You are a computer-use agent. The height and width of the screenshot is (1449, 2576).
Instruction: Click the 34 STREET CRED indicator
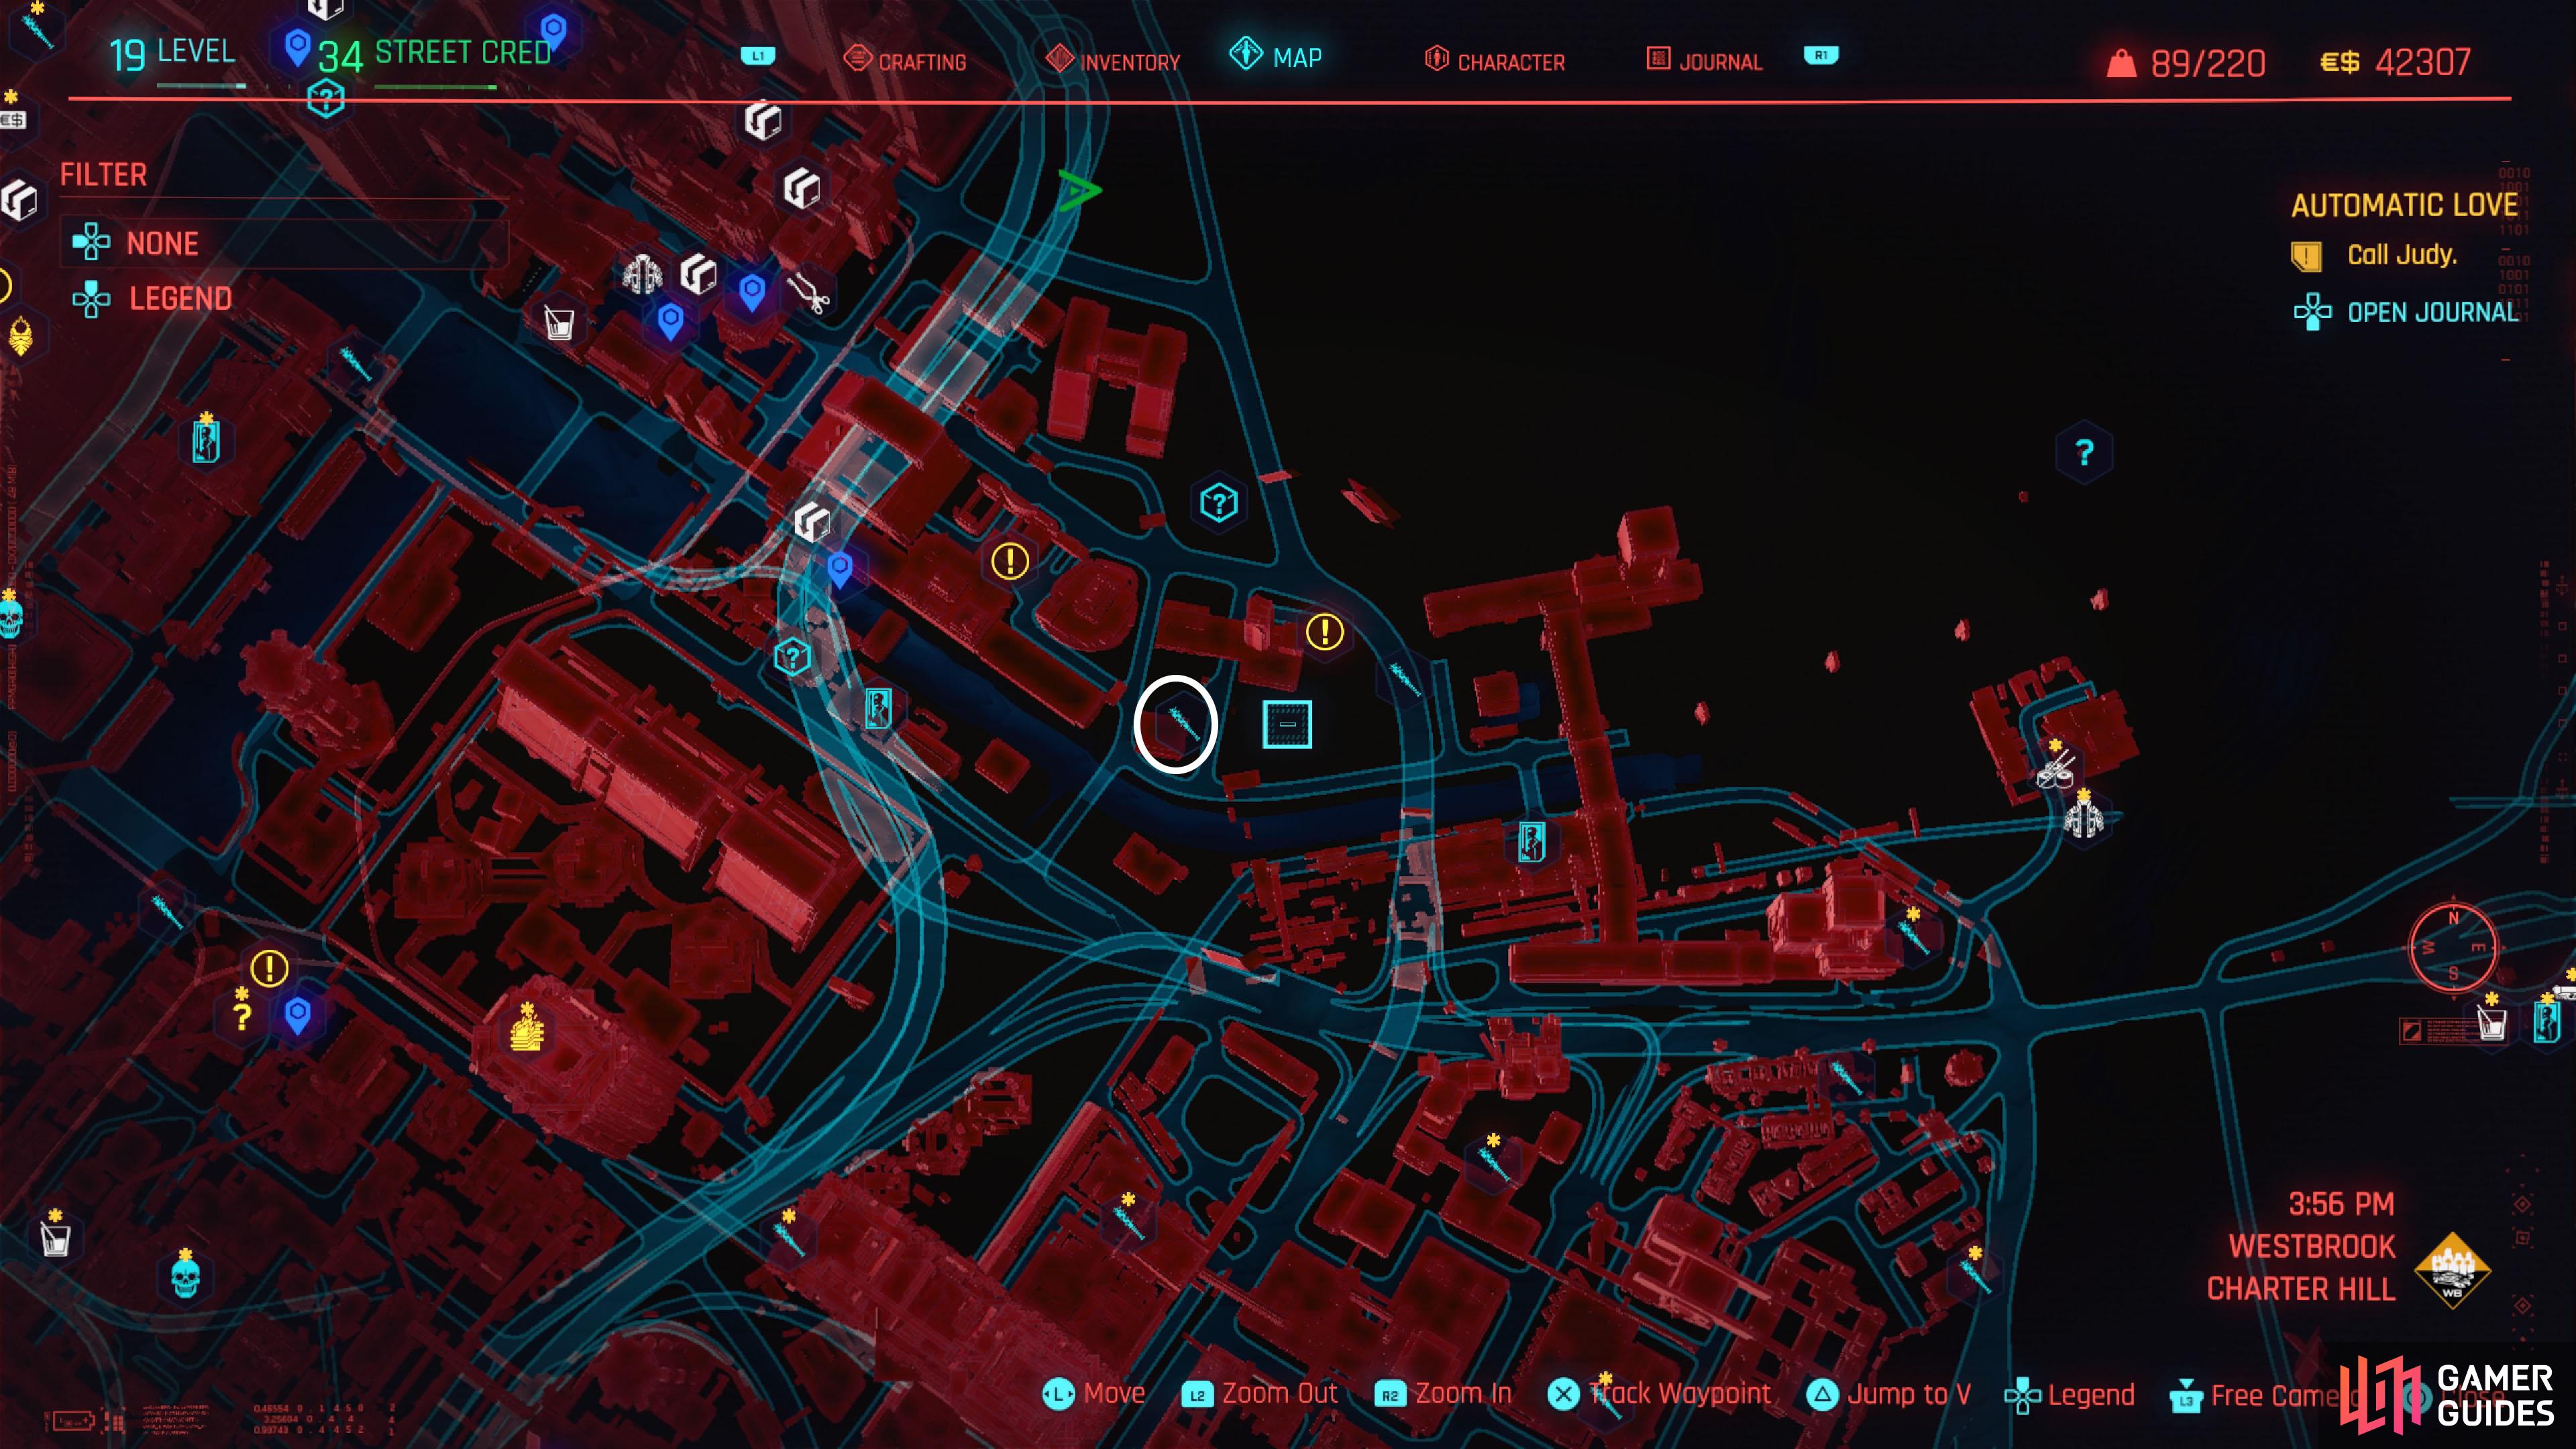[434, 55]
